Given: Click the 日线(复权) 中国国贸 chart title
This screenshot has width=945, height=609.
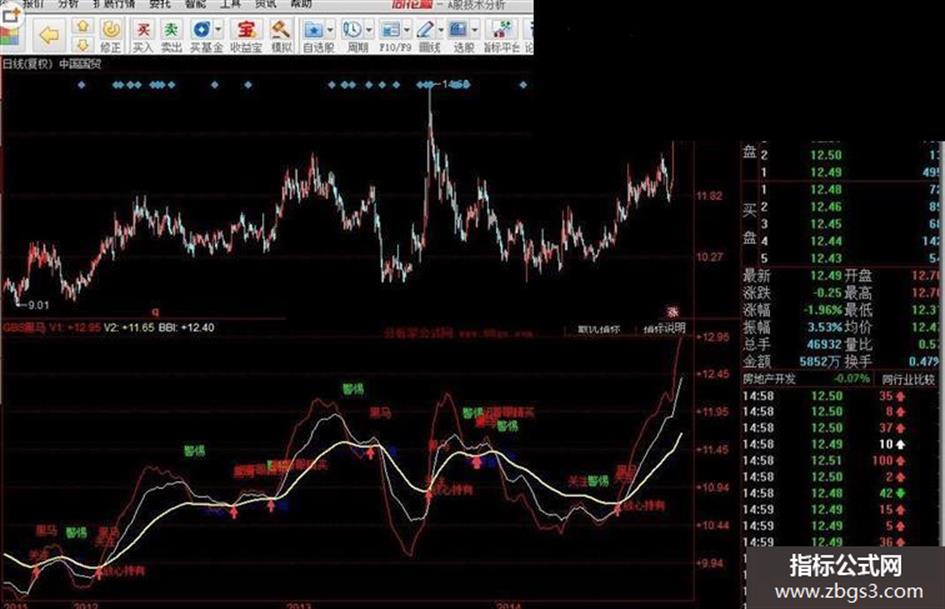Looking at the screenshot, I should click(x=52, y=63).
